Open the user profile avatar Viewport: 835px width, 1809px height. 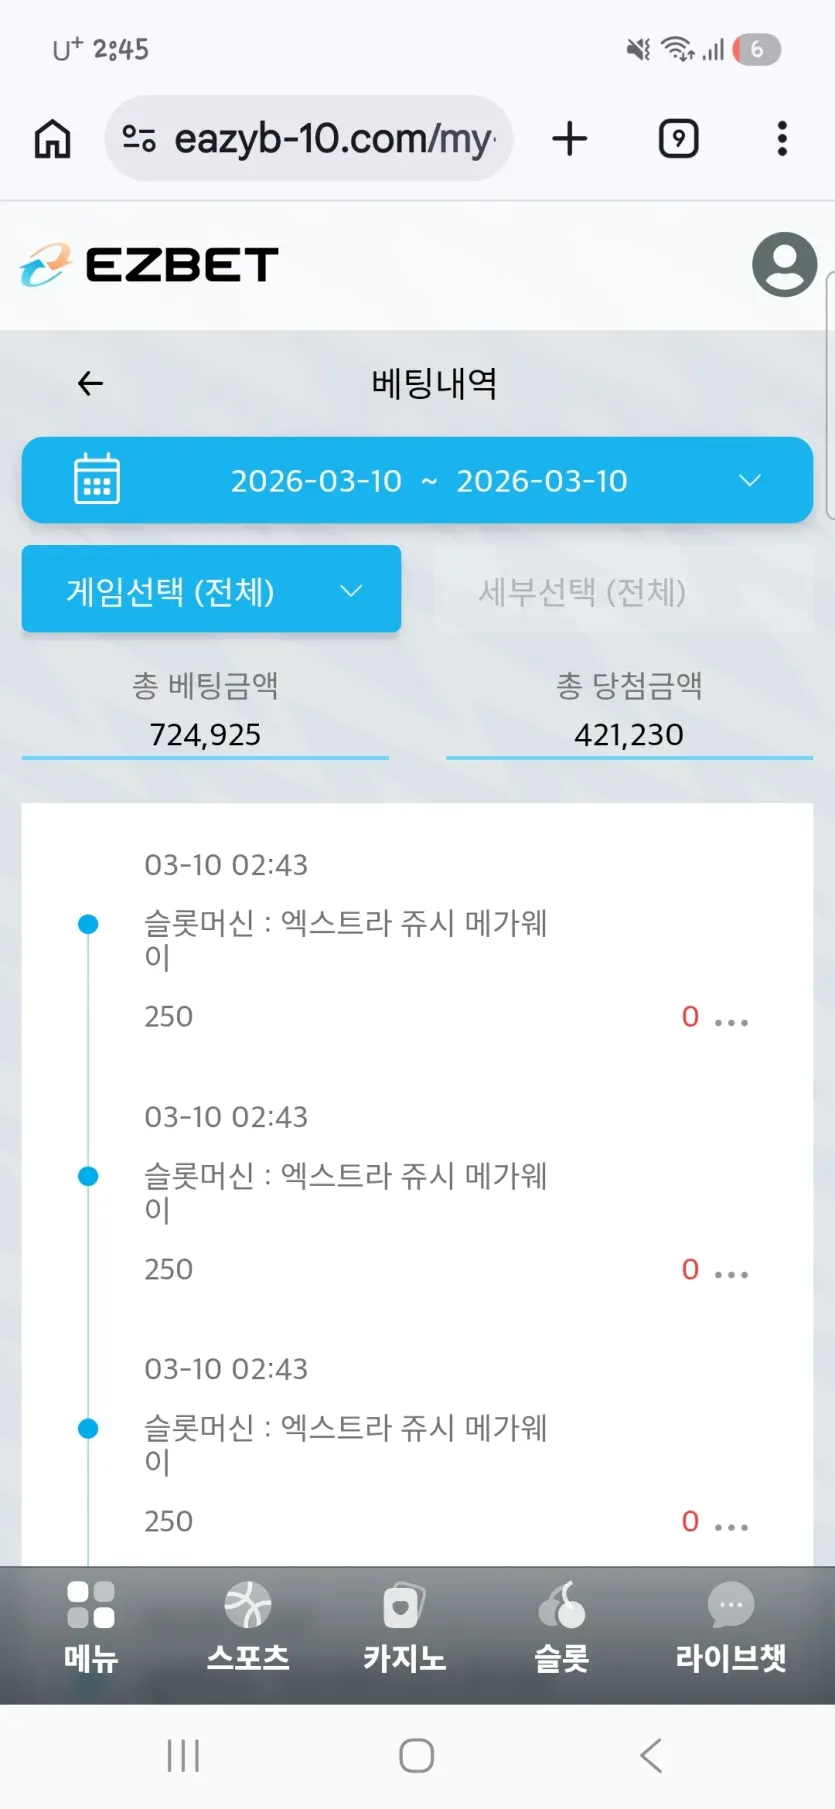(x=784, y=265)
